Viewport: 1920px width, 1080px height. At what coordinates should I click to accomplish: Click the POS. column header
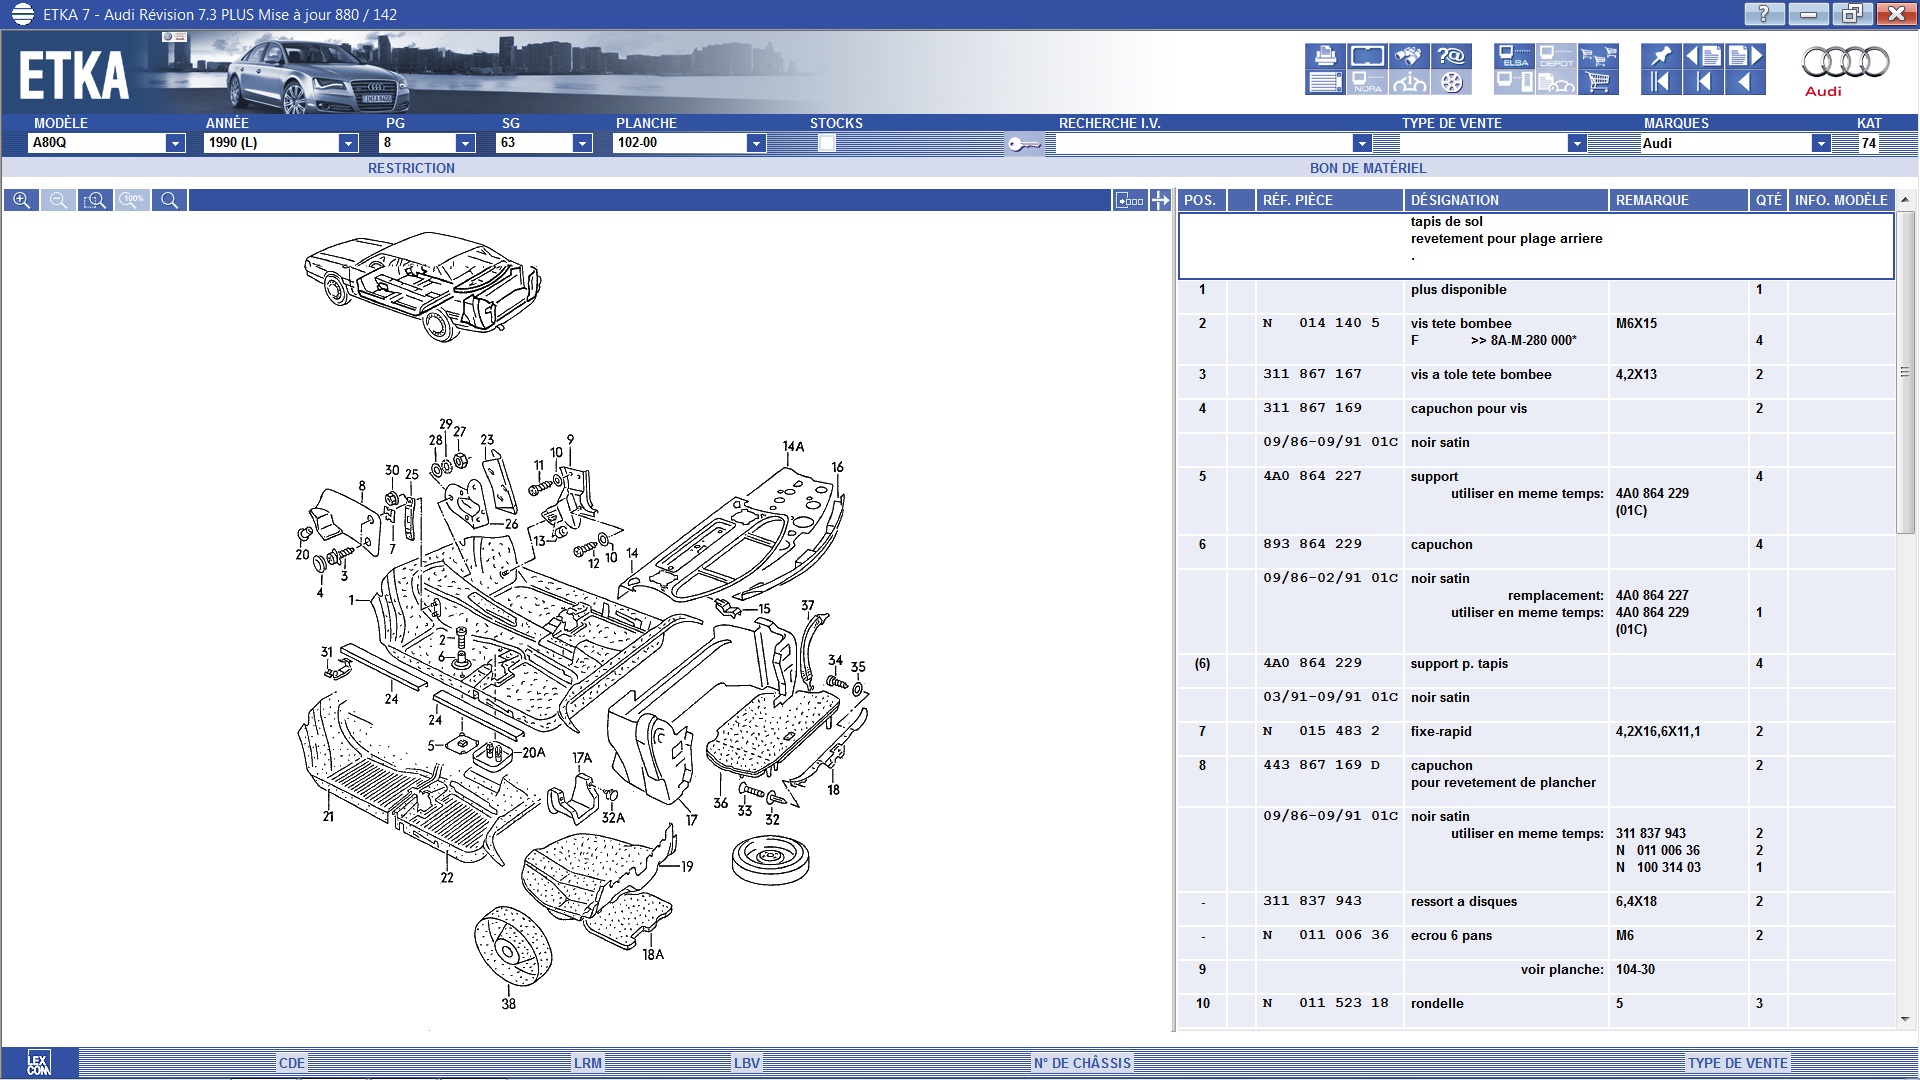(1201, 200)
